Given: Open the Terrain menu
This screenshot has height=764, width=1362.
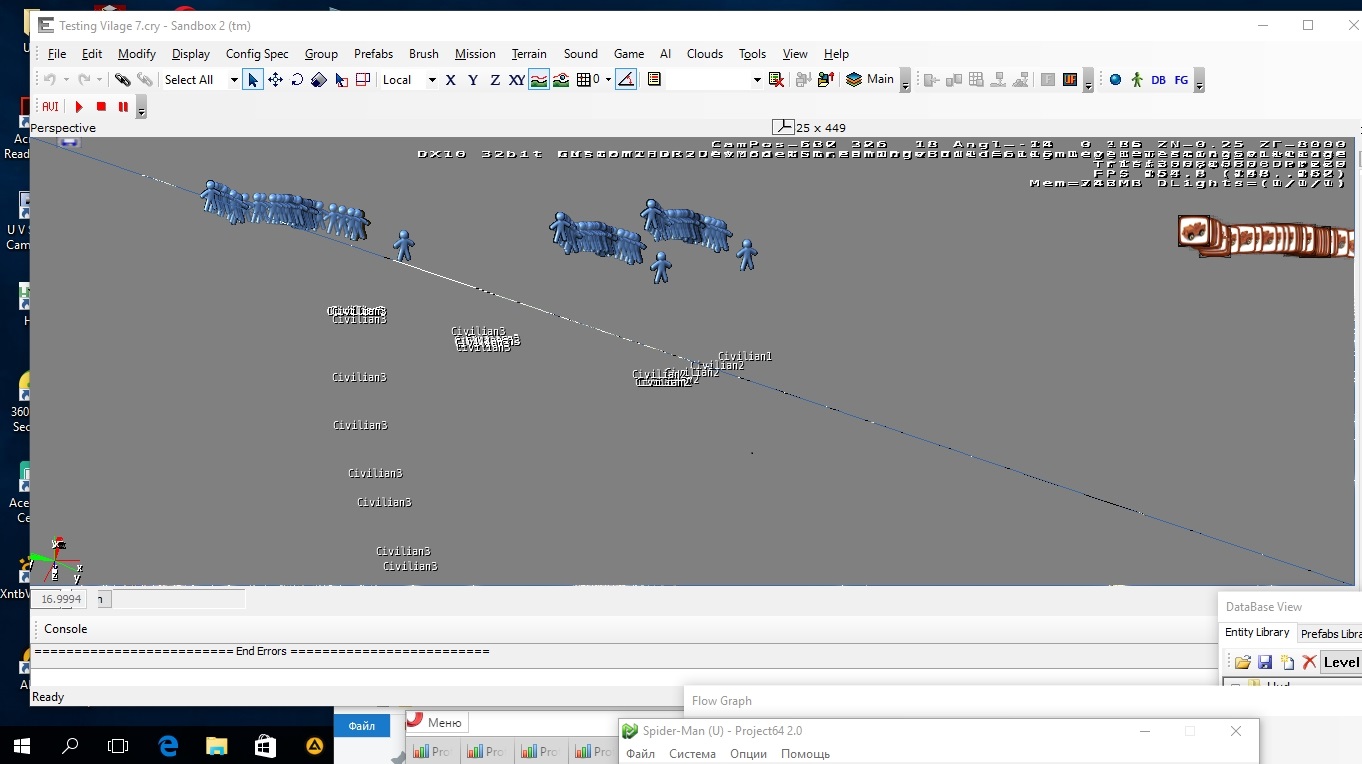Looking at the screenshot, I should click(x=529, y=54).
